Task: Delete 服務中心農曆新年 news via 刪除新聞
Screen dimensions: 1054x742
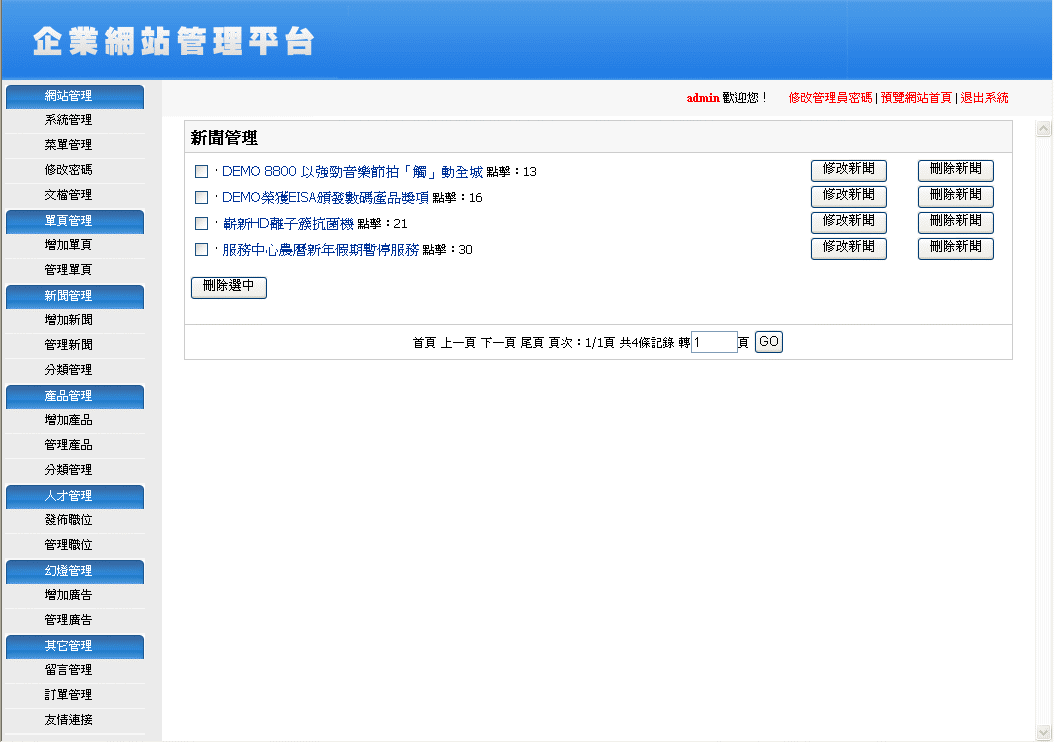Action: pos(955,248)
